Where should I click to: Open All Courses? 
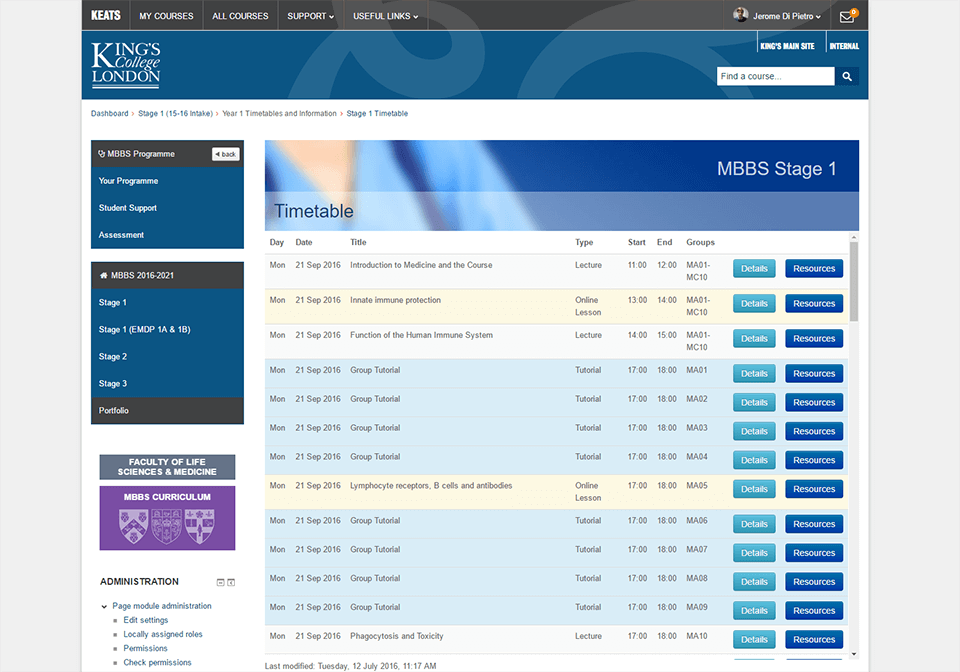(240, 16)
